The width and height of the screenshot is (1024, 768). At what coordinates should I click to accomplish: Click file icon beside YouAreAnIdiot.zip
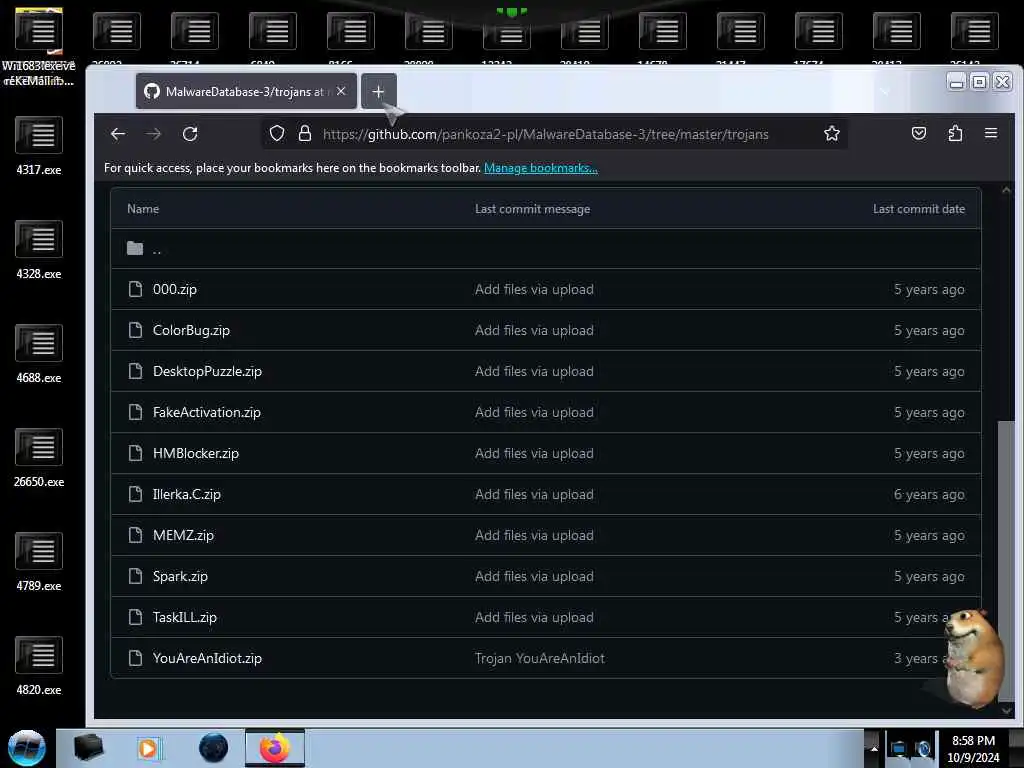pyautogui.click(x=135, y=658)
